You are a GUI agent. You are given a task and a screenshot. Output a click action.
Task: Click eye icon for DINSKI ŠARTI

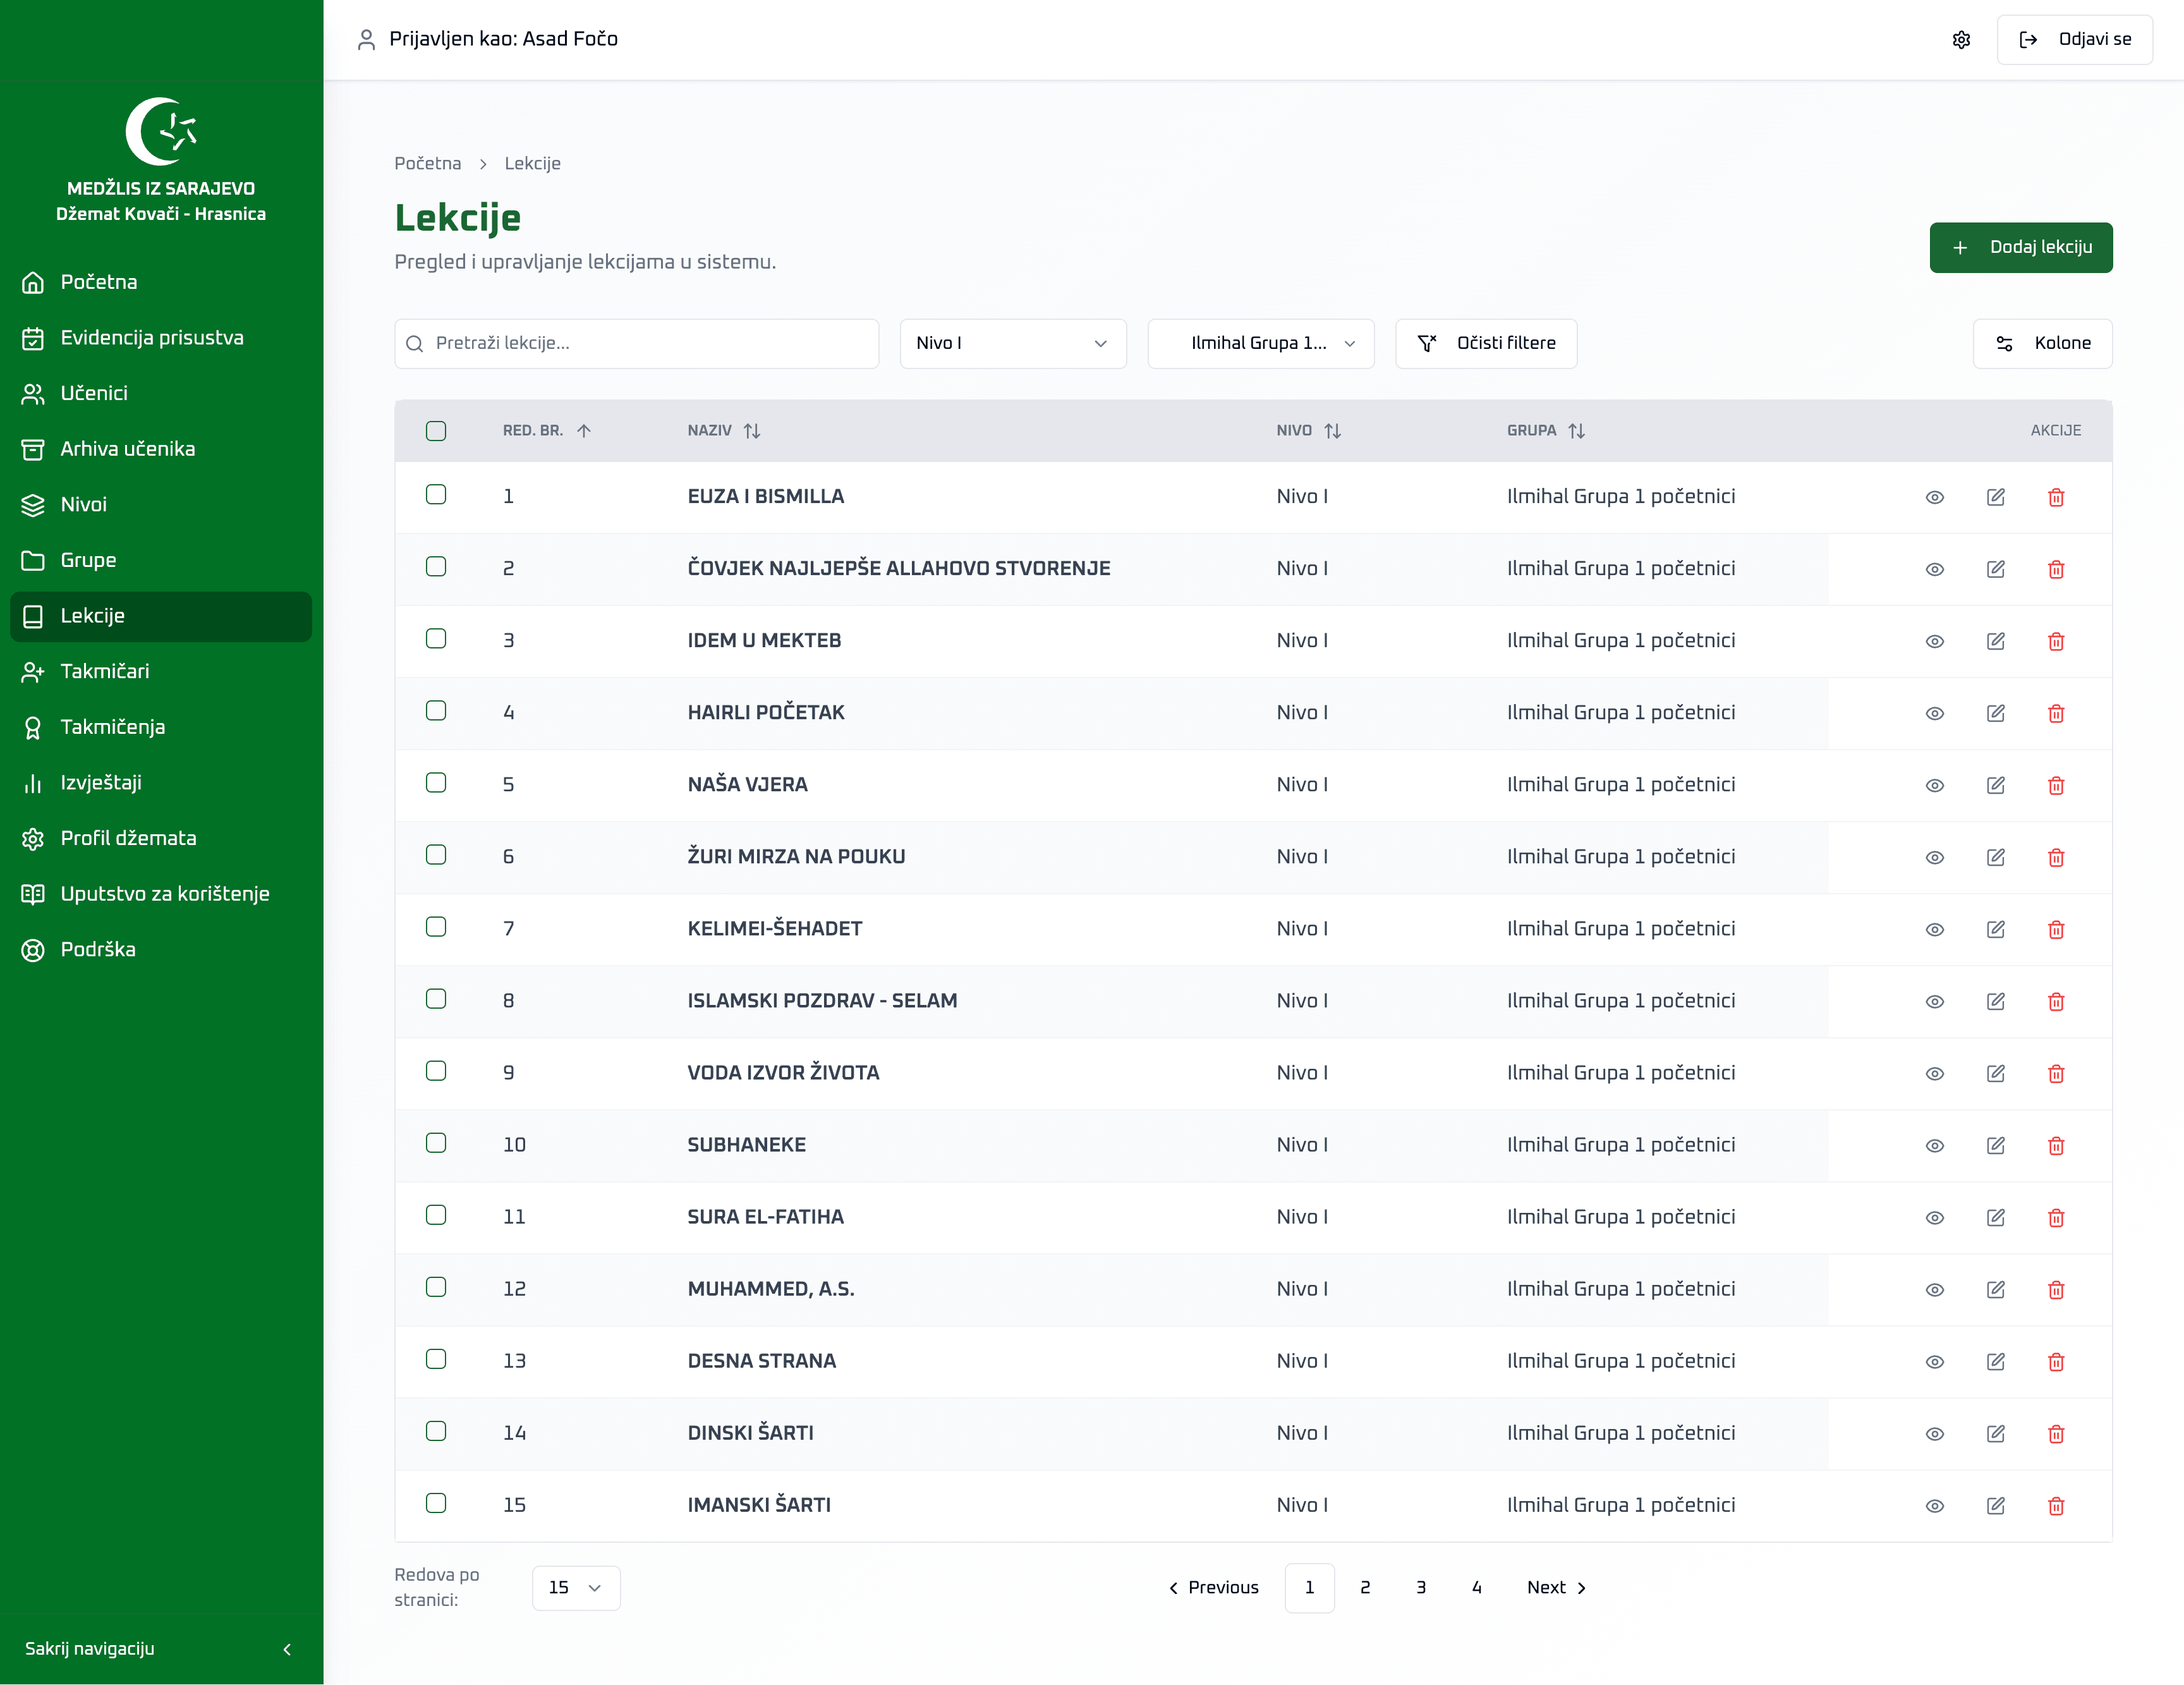(1934, 1433)
